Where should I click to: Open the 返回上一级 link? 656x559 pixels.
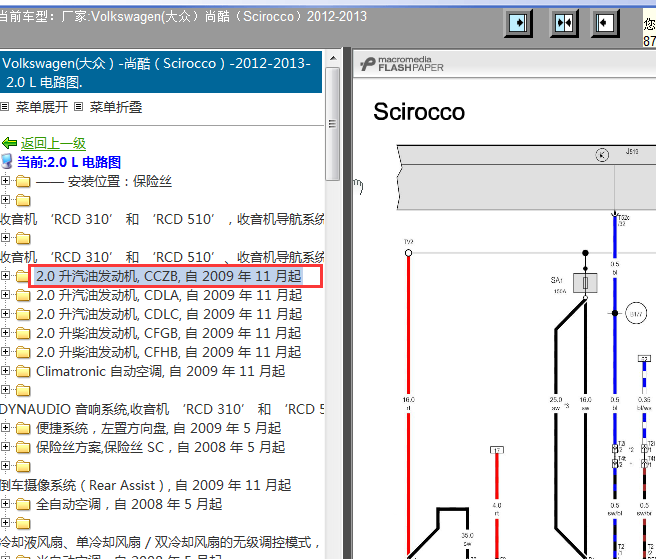pos(53,143)
